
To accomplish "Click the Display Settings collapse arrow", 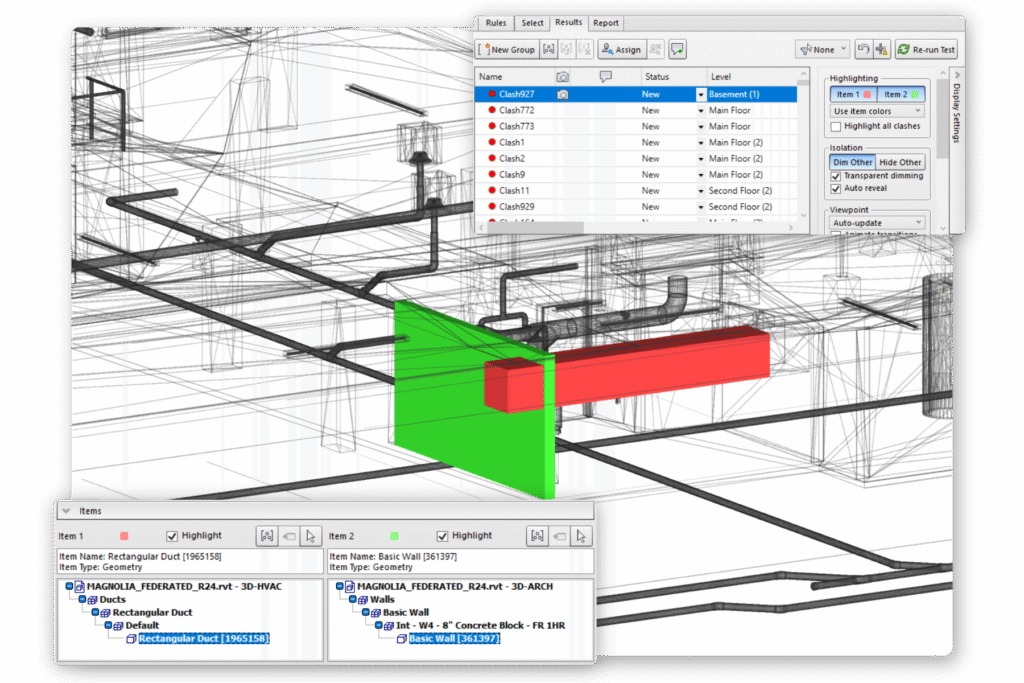I will 957,75.
